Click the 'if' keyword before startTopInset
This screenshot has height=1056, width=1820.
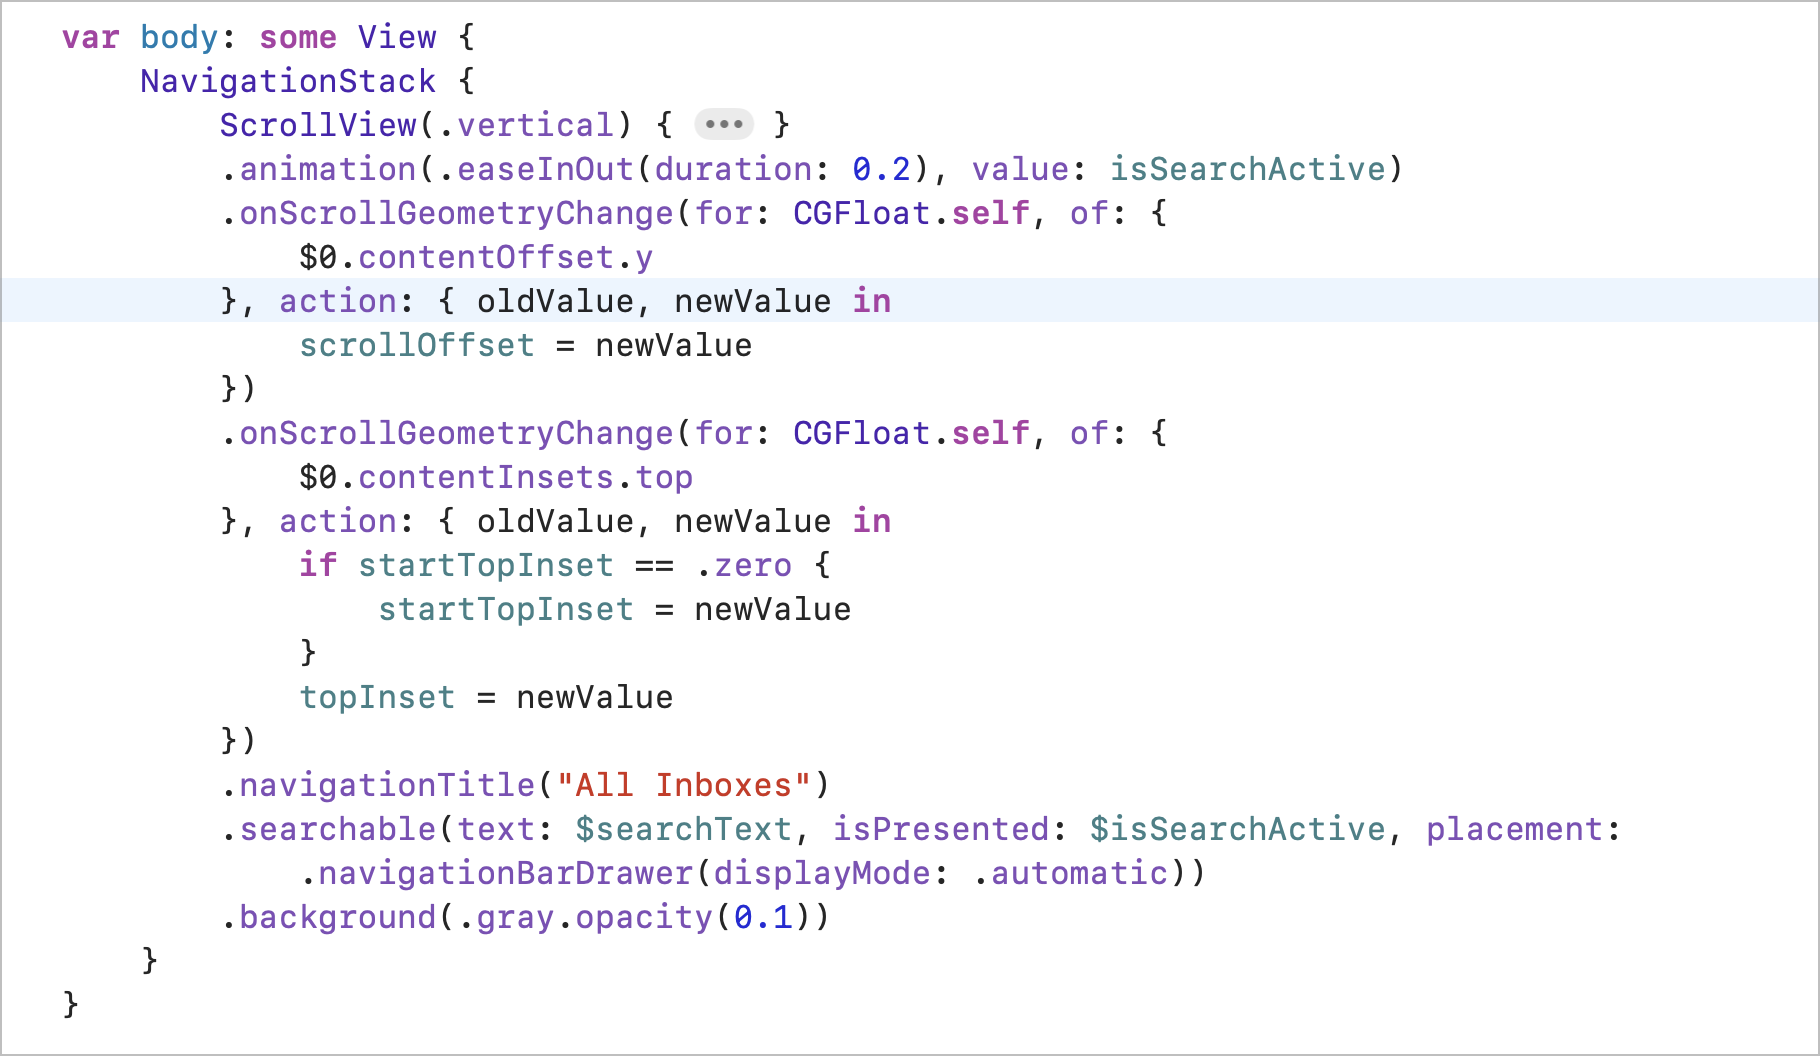pos(318,565)
